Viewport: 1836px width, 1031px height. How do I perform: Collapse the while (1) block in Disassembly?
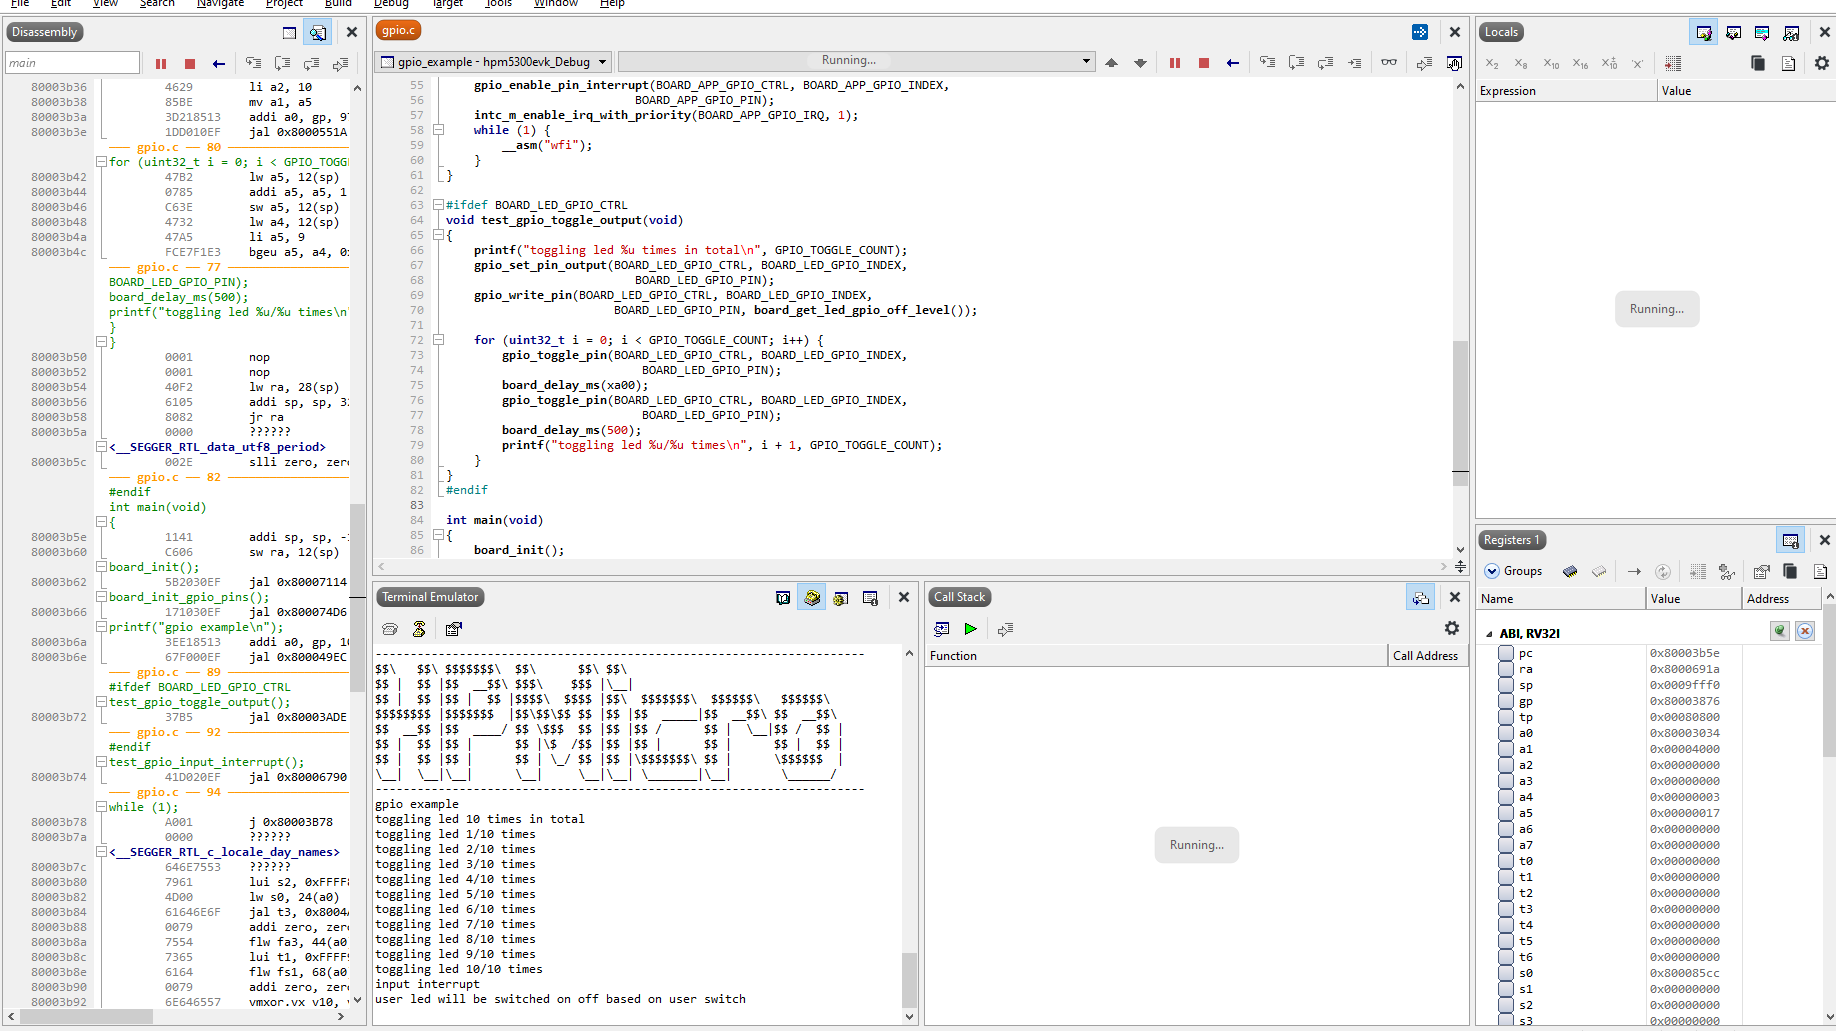pos(101,807)
